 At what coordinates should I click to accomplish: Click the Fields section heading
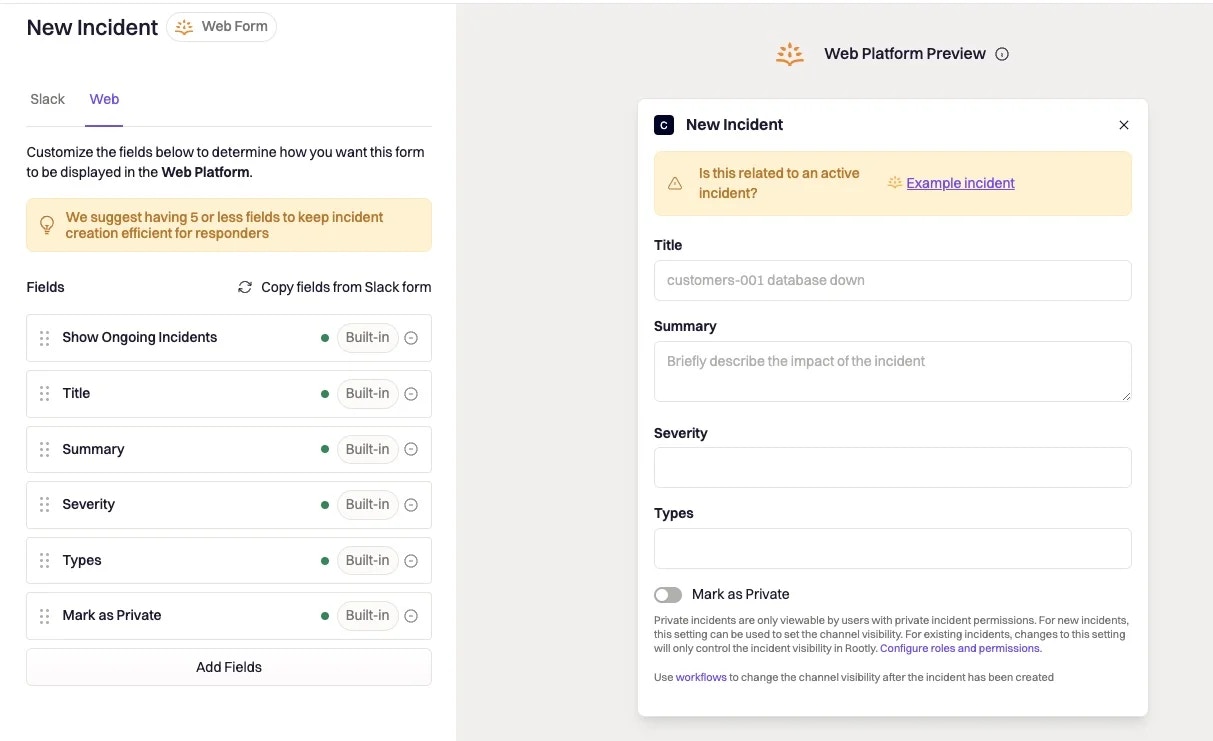tap(45, 287)
